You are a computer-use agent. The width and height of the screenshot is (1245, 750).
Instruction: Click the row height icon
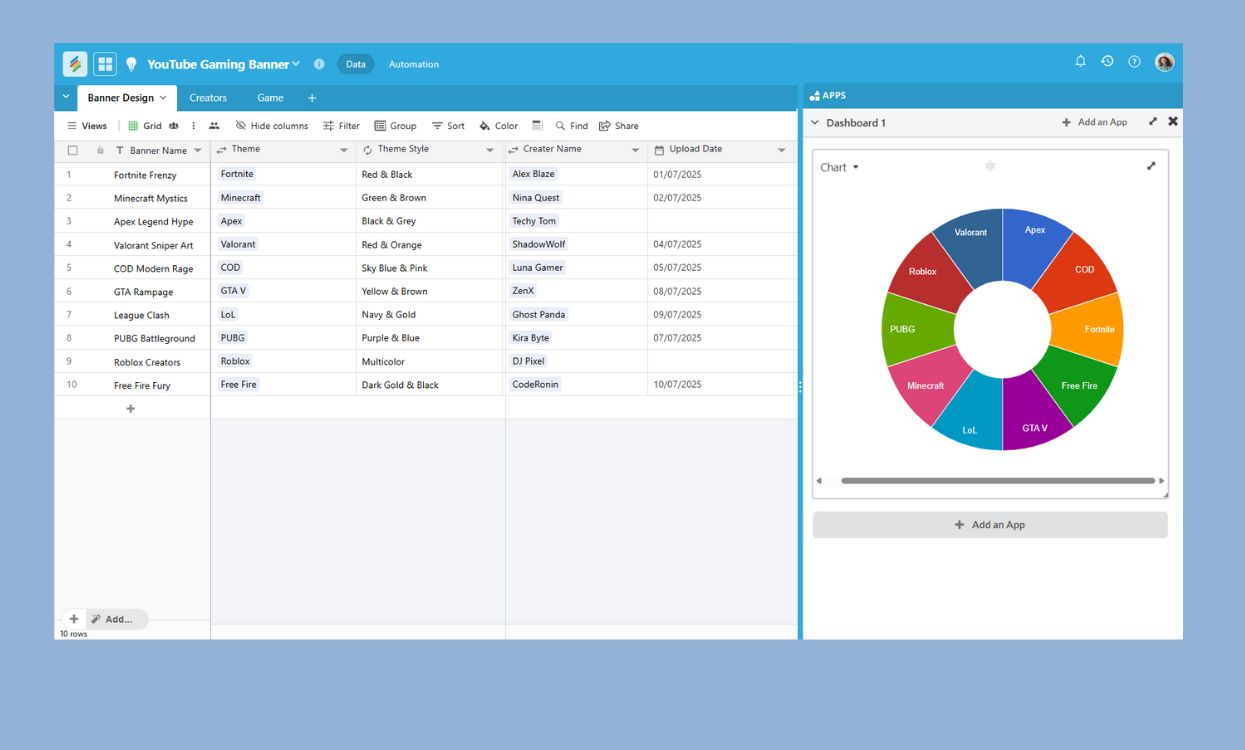click(537, 126)
